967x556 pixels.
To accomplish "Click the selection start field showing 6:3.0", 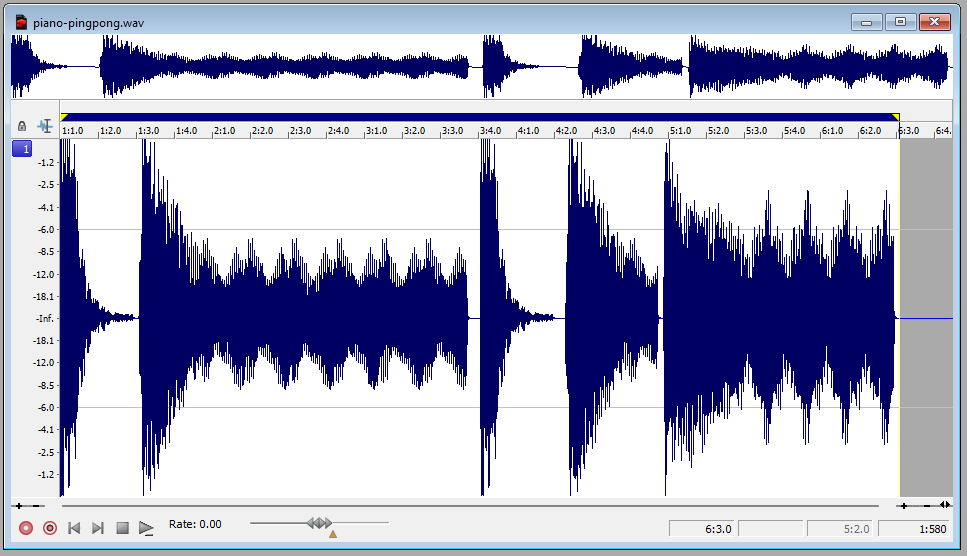I will (x=701, y=528).
